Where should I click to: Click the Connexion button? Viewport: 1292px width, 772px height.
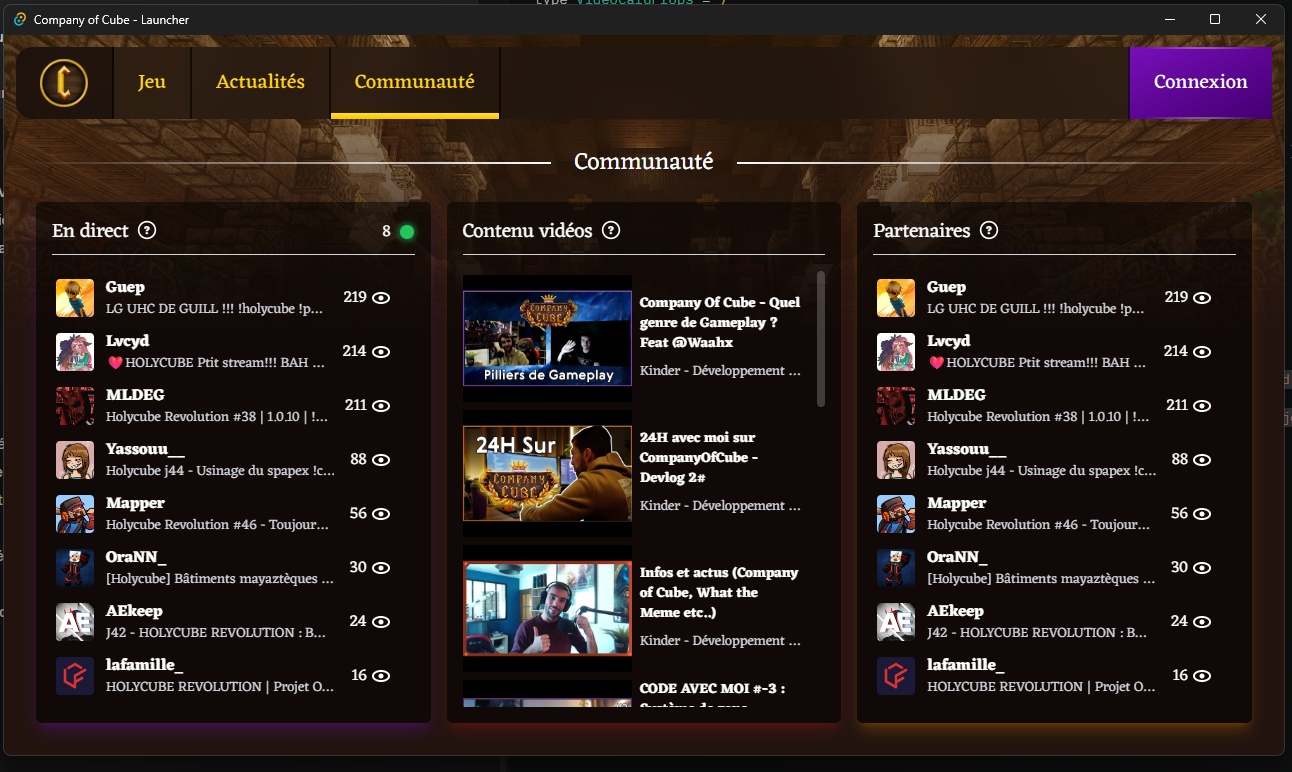point(1200,83)
